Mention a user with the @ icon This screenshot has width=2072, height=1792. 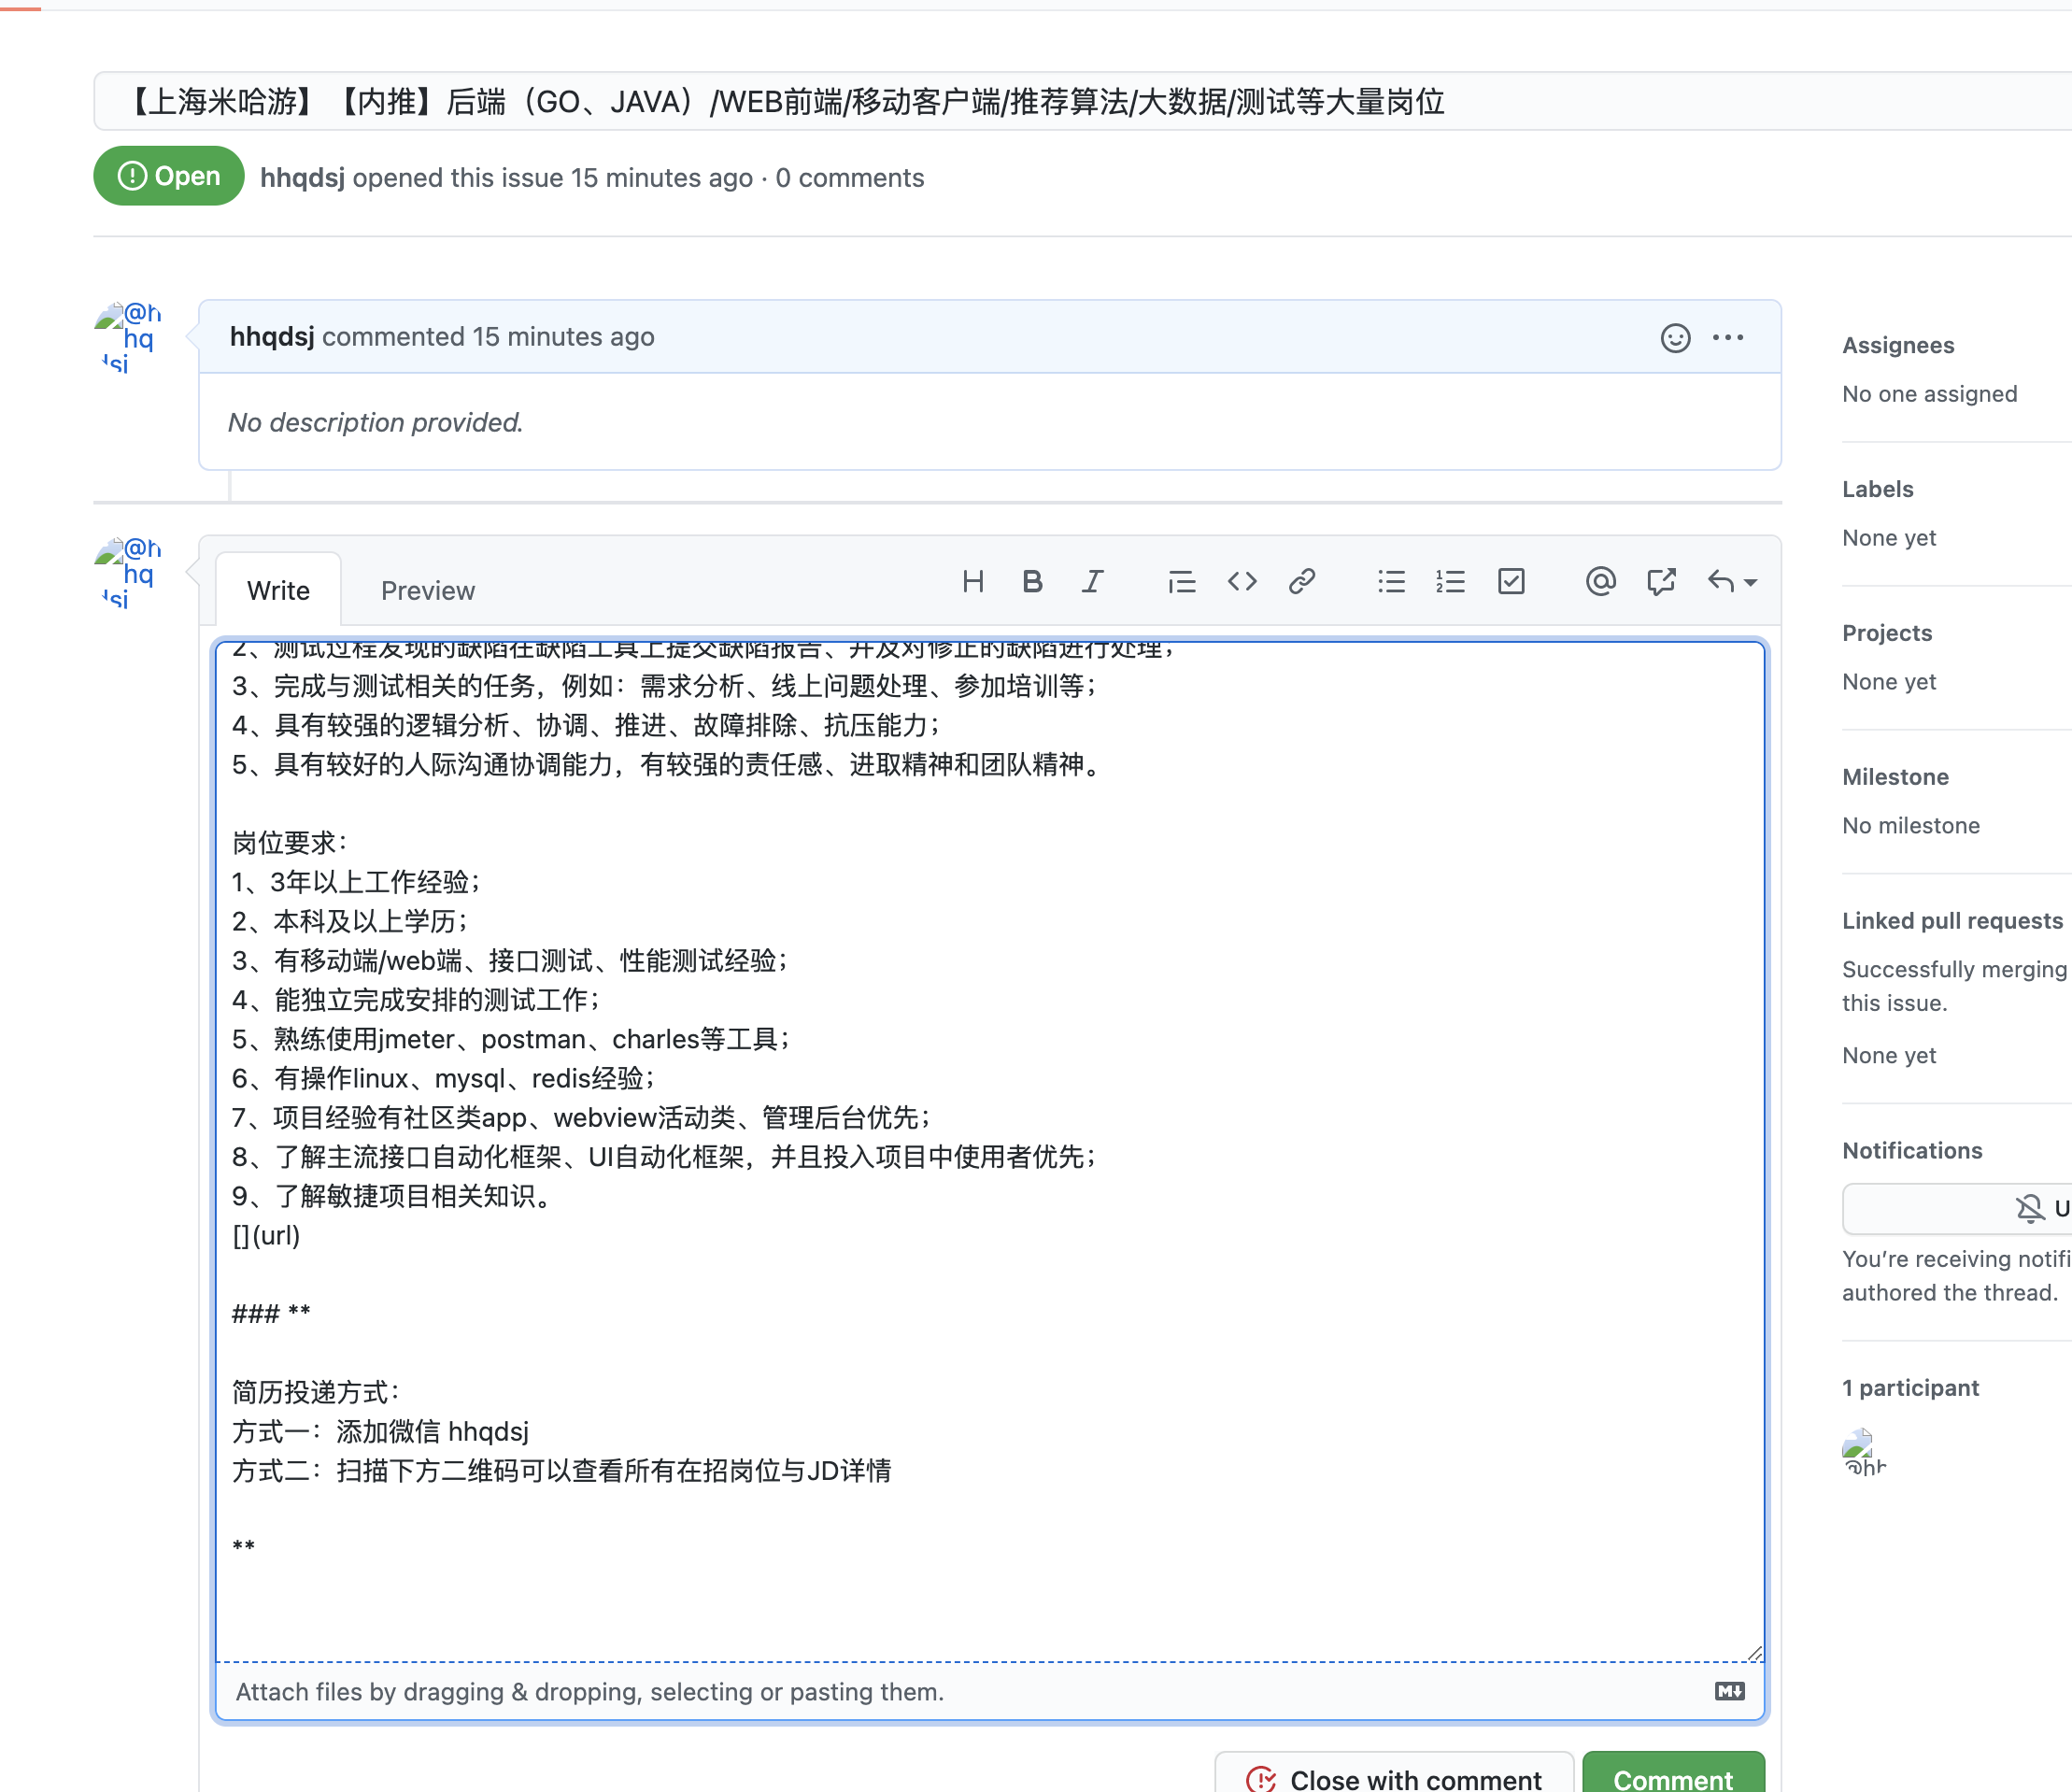1600,581
